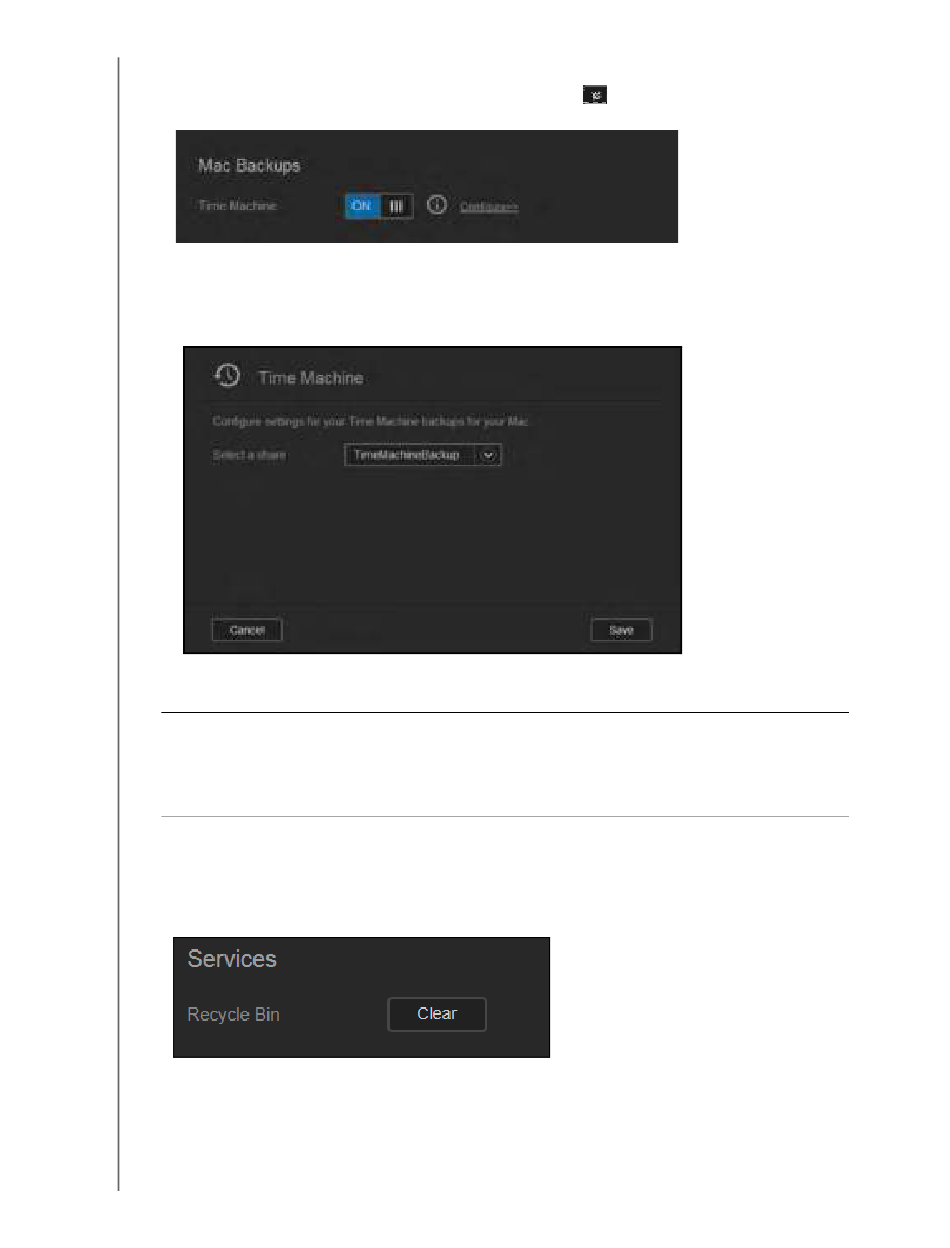This screenshot has width=950, height=1248.
Task: Click the clock icon in Time Machine dialog
Action: [x=226, y=376]
